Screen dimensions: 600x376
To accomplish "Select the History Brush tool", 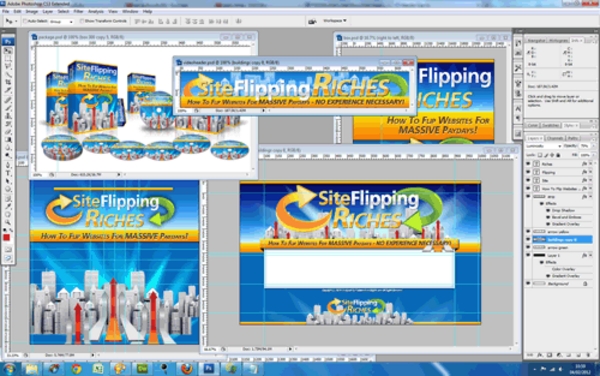I will point(8,124).
